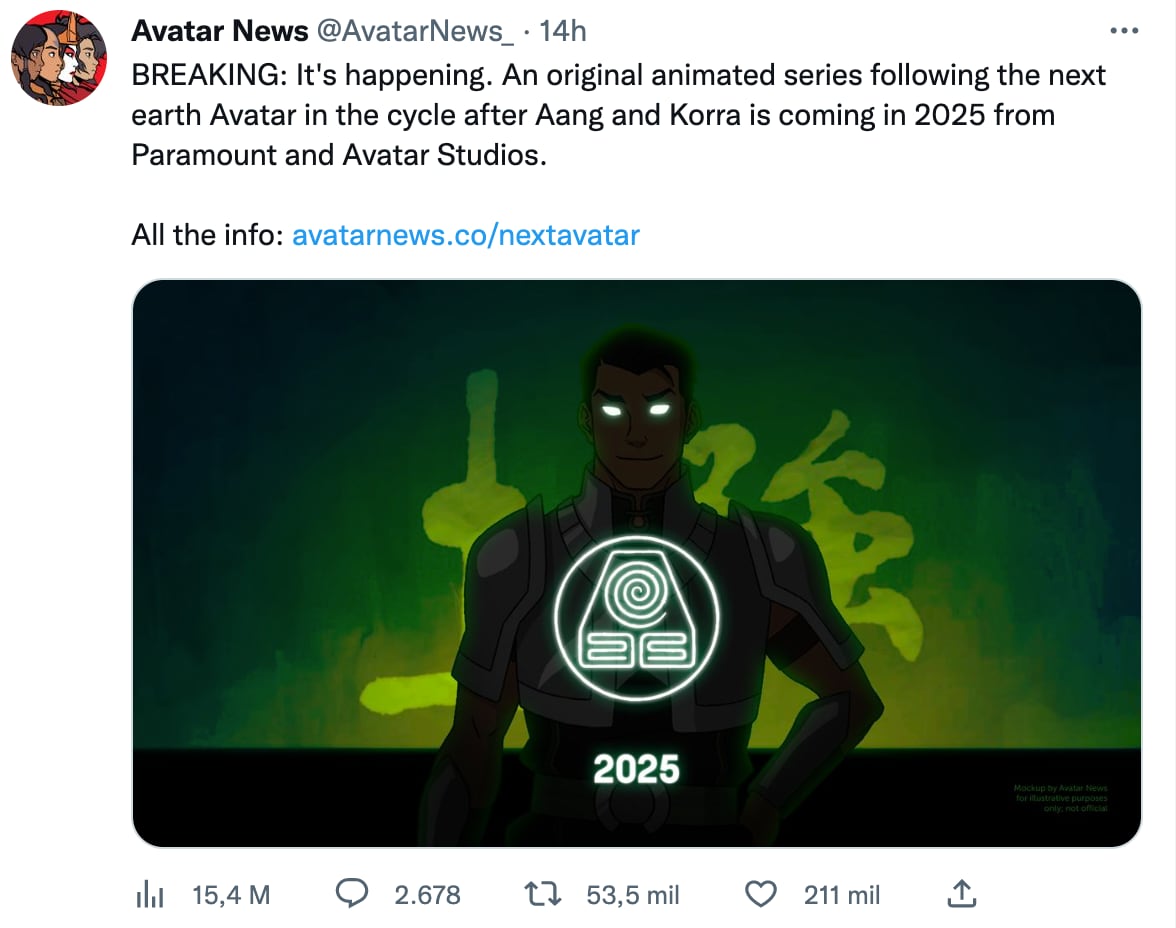The width and height of the screenshot is (1176, 928).
Task: Click the 211 mil likes count
Action: pyautogui.click(x=842, y=894)
